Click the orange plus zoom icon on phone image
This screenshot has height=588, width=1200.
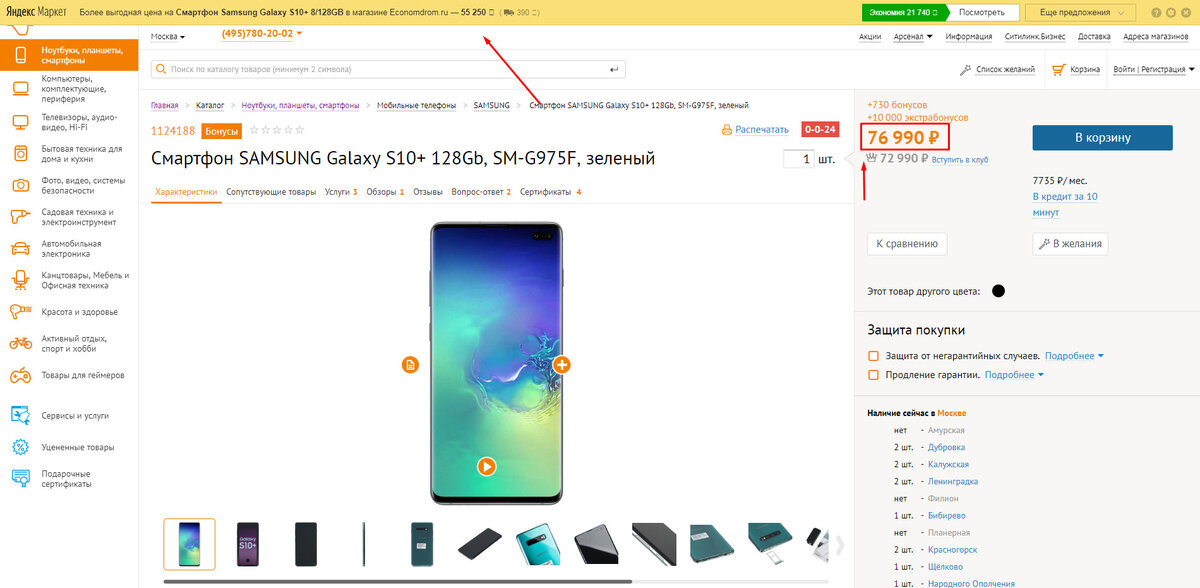(x=562, y=365)
